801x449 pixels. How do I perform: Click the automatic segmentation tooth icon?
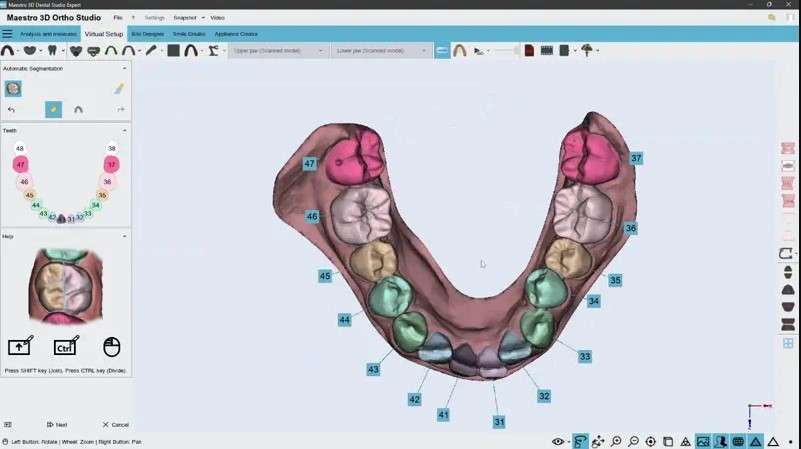coord(13,88)
